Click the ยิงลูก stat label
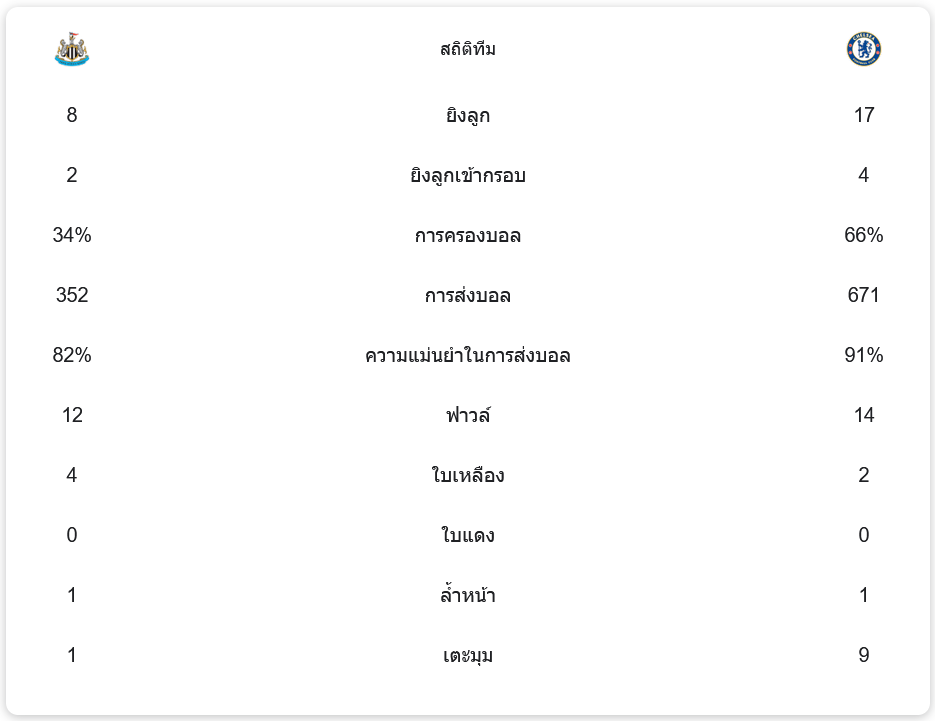Image resolution: width=935 pixels, height=721 pixels. 468,115
